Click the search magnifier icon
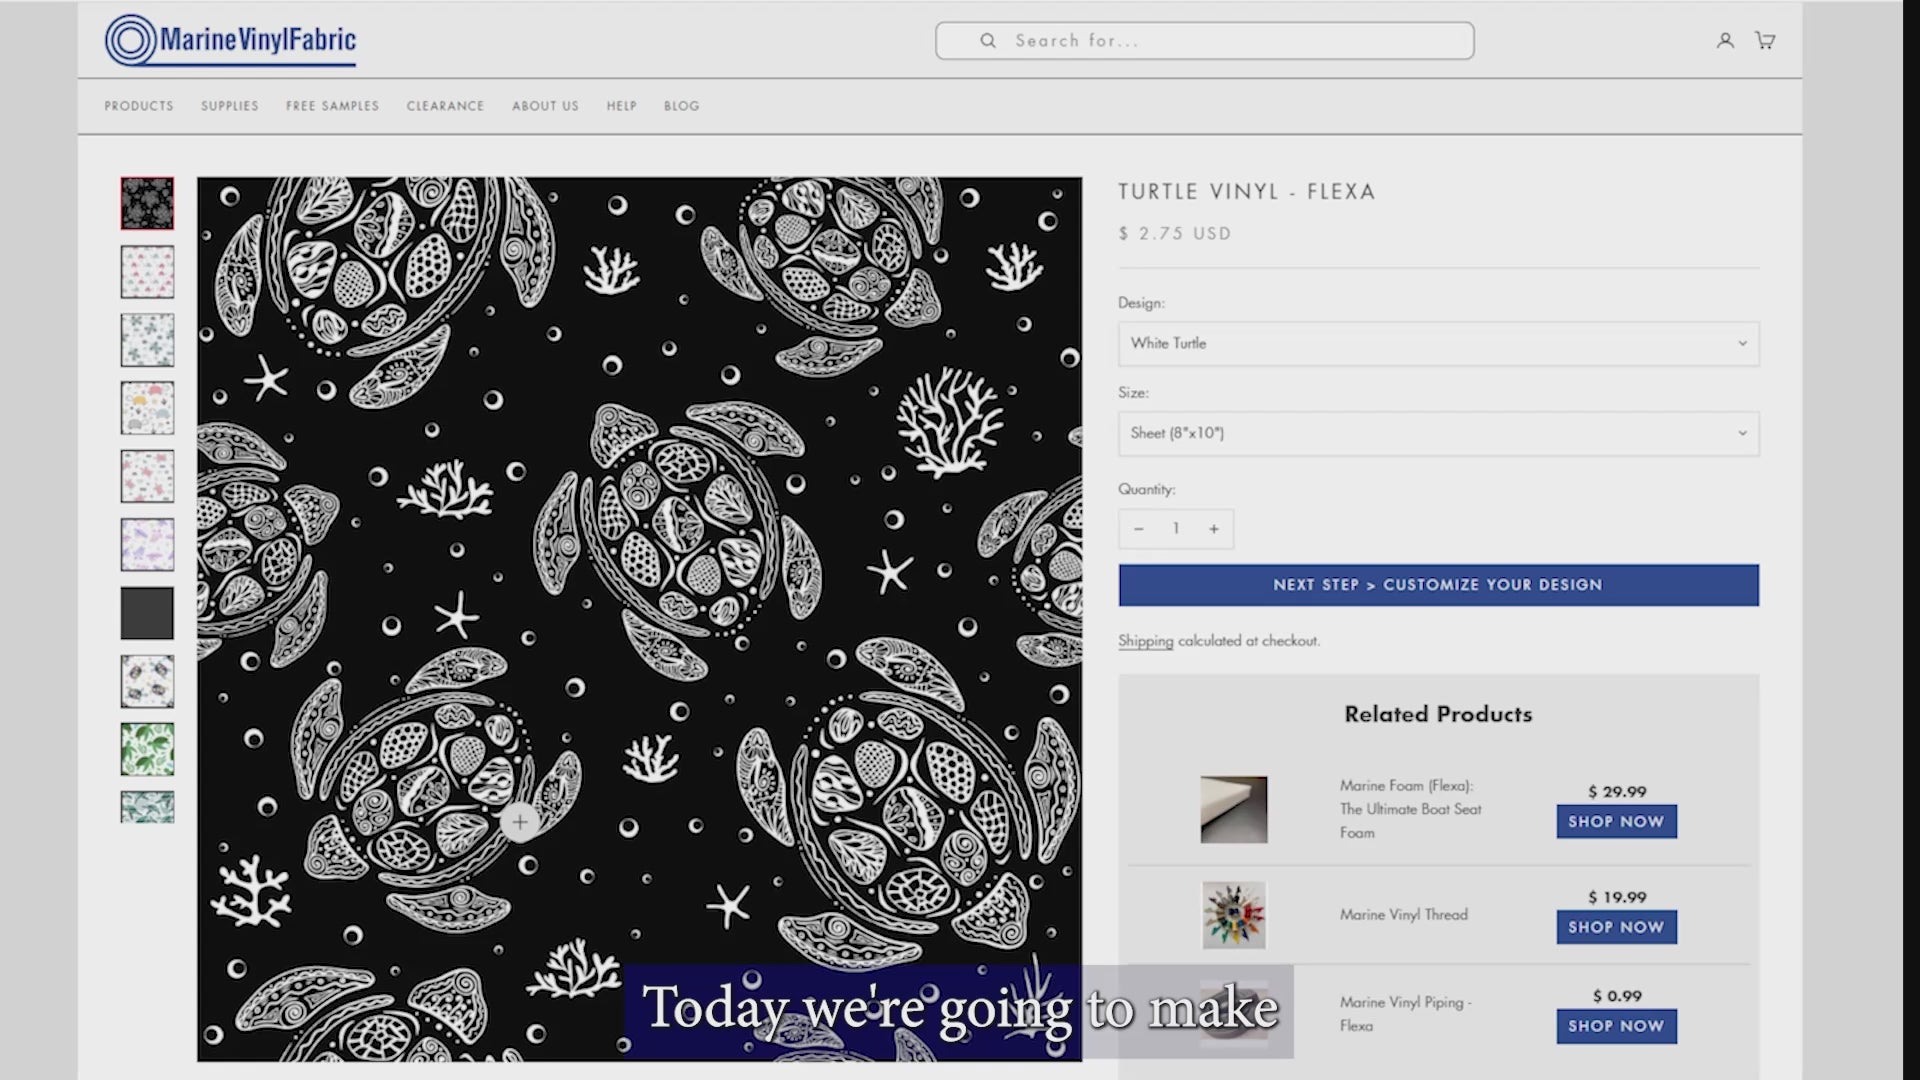The image size is (1920, 1080). click(988, 41)
